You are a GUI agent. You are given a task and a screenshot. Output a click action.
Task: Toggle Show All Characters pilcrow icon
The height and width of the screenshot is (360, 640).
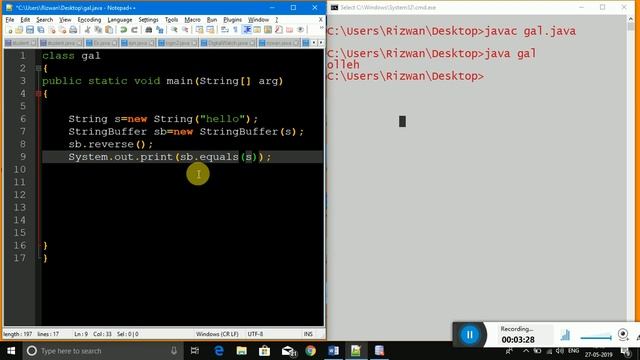(x=236, y=30)
